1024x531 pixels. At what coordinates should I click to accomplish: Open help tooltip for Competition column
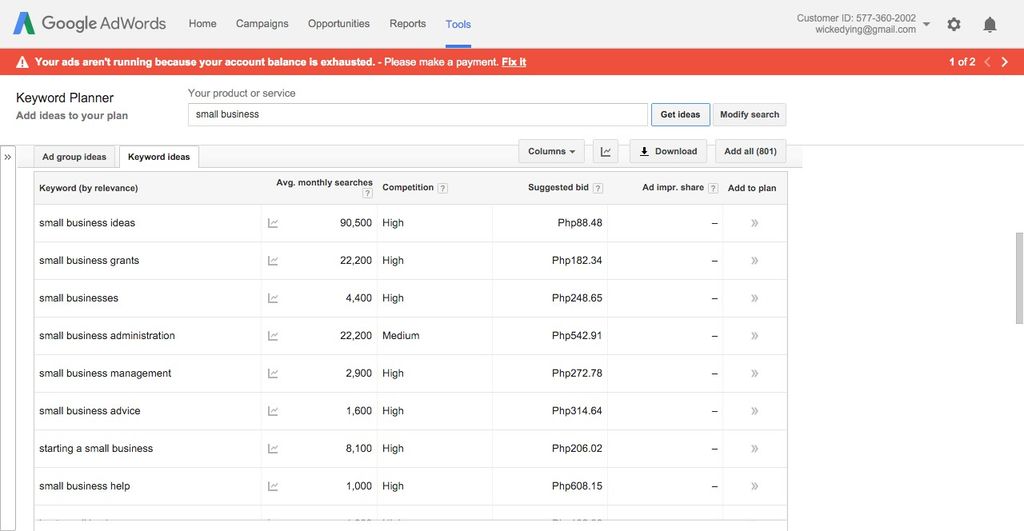coord(443,188)
